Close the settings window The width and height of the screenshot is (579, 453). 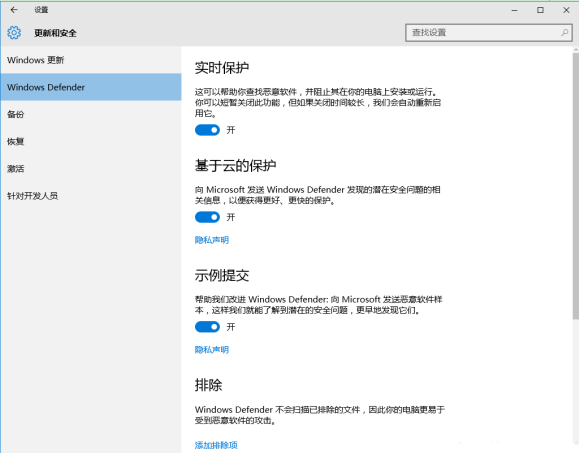point(566,10)
